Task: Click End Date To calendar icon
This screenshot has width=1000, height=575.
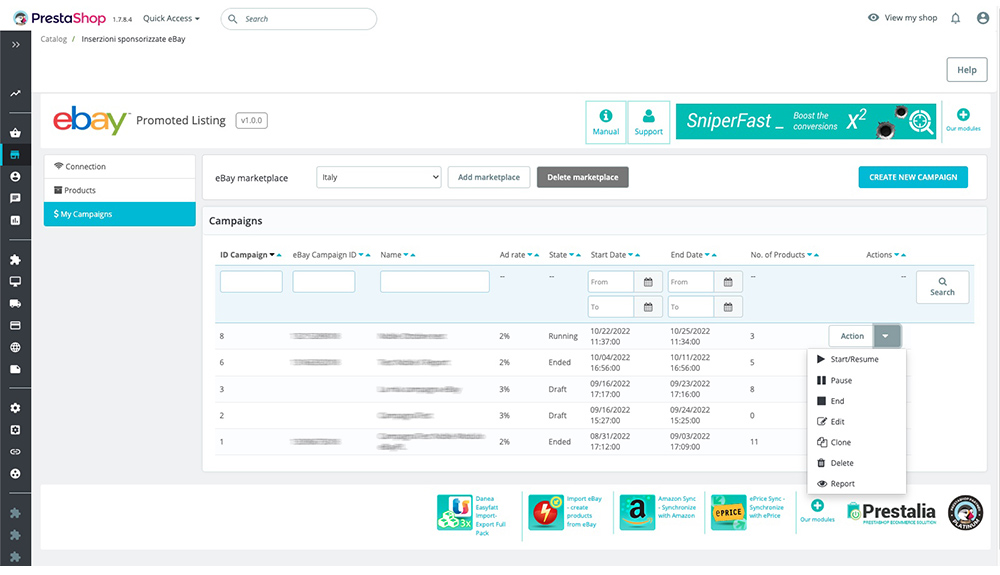Action: pos(729,307)
